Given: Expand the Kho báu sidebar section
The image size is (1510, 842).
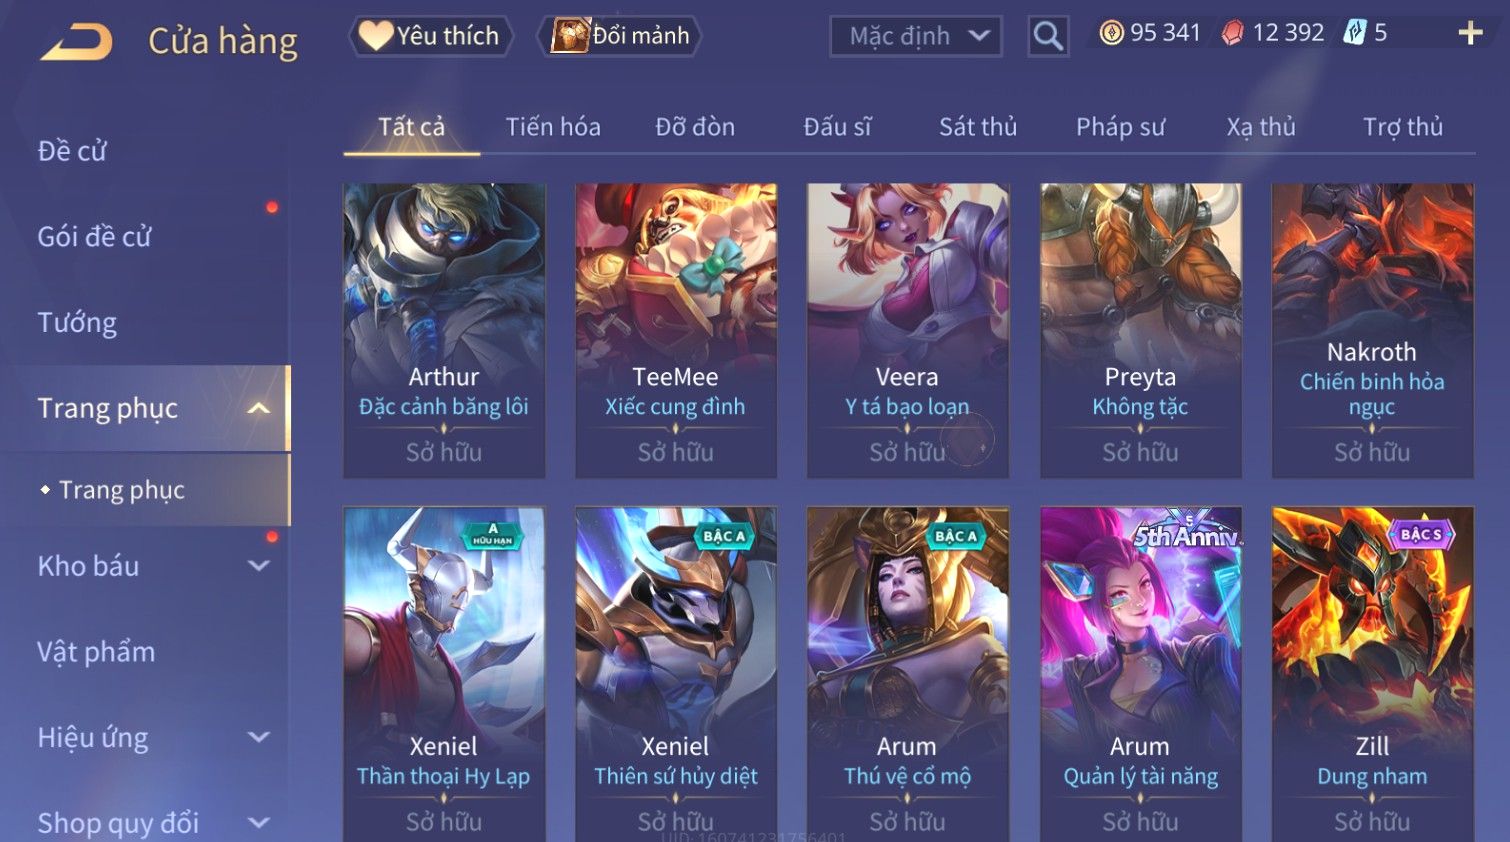Looking at the screenshot, I should tap(259, 566).
